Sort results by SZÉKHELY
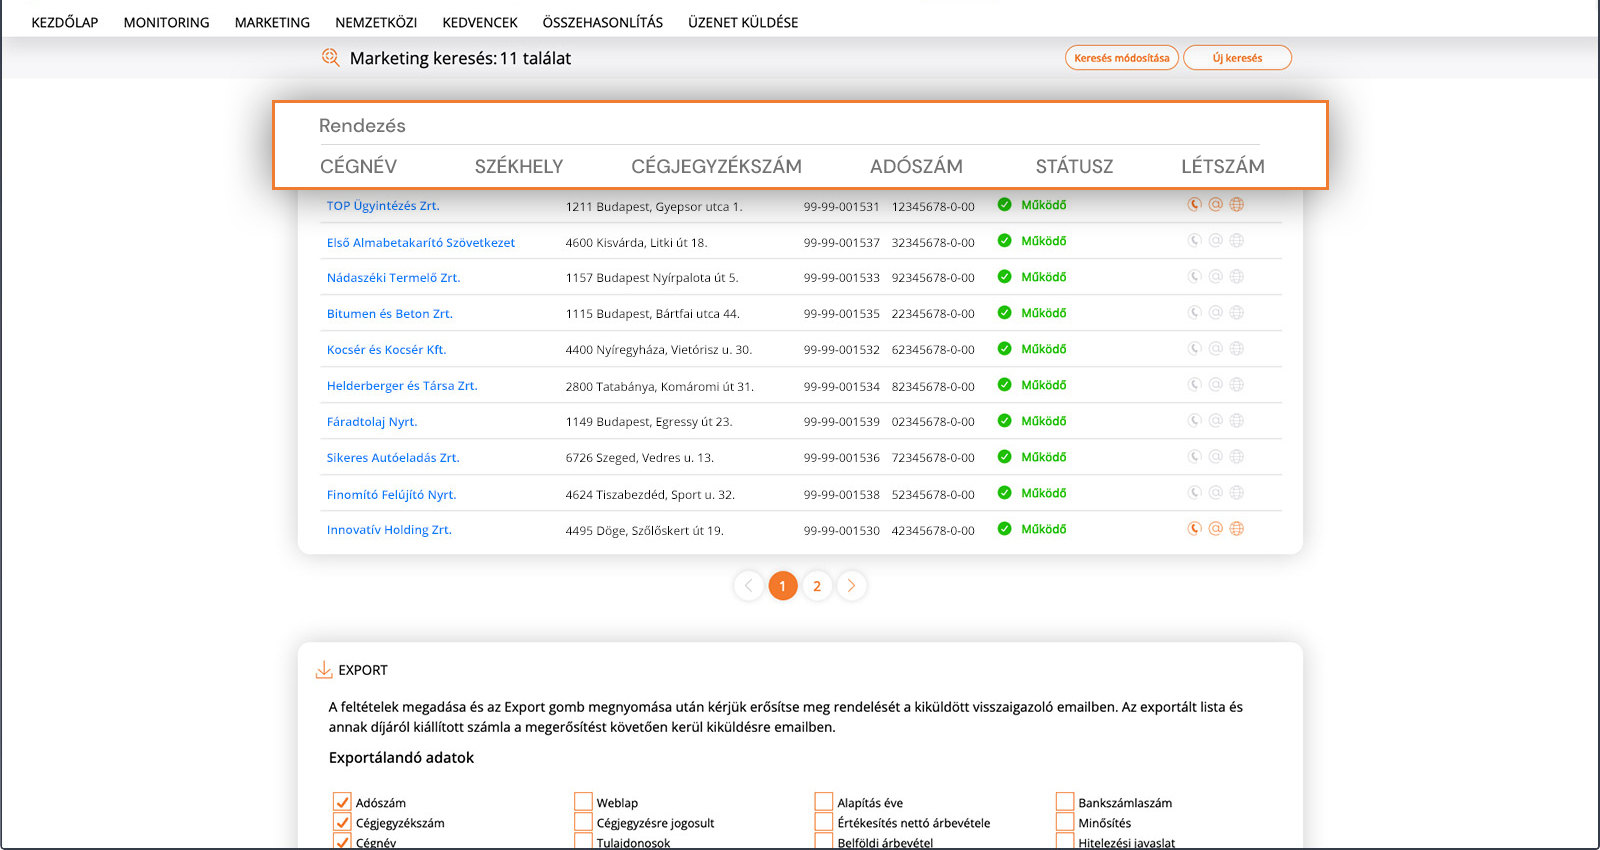Viewport: 1600px width, 850px height. [x=519, y=166]
